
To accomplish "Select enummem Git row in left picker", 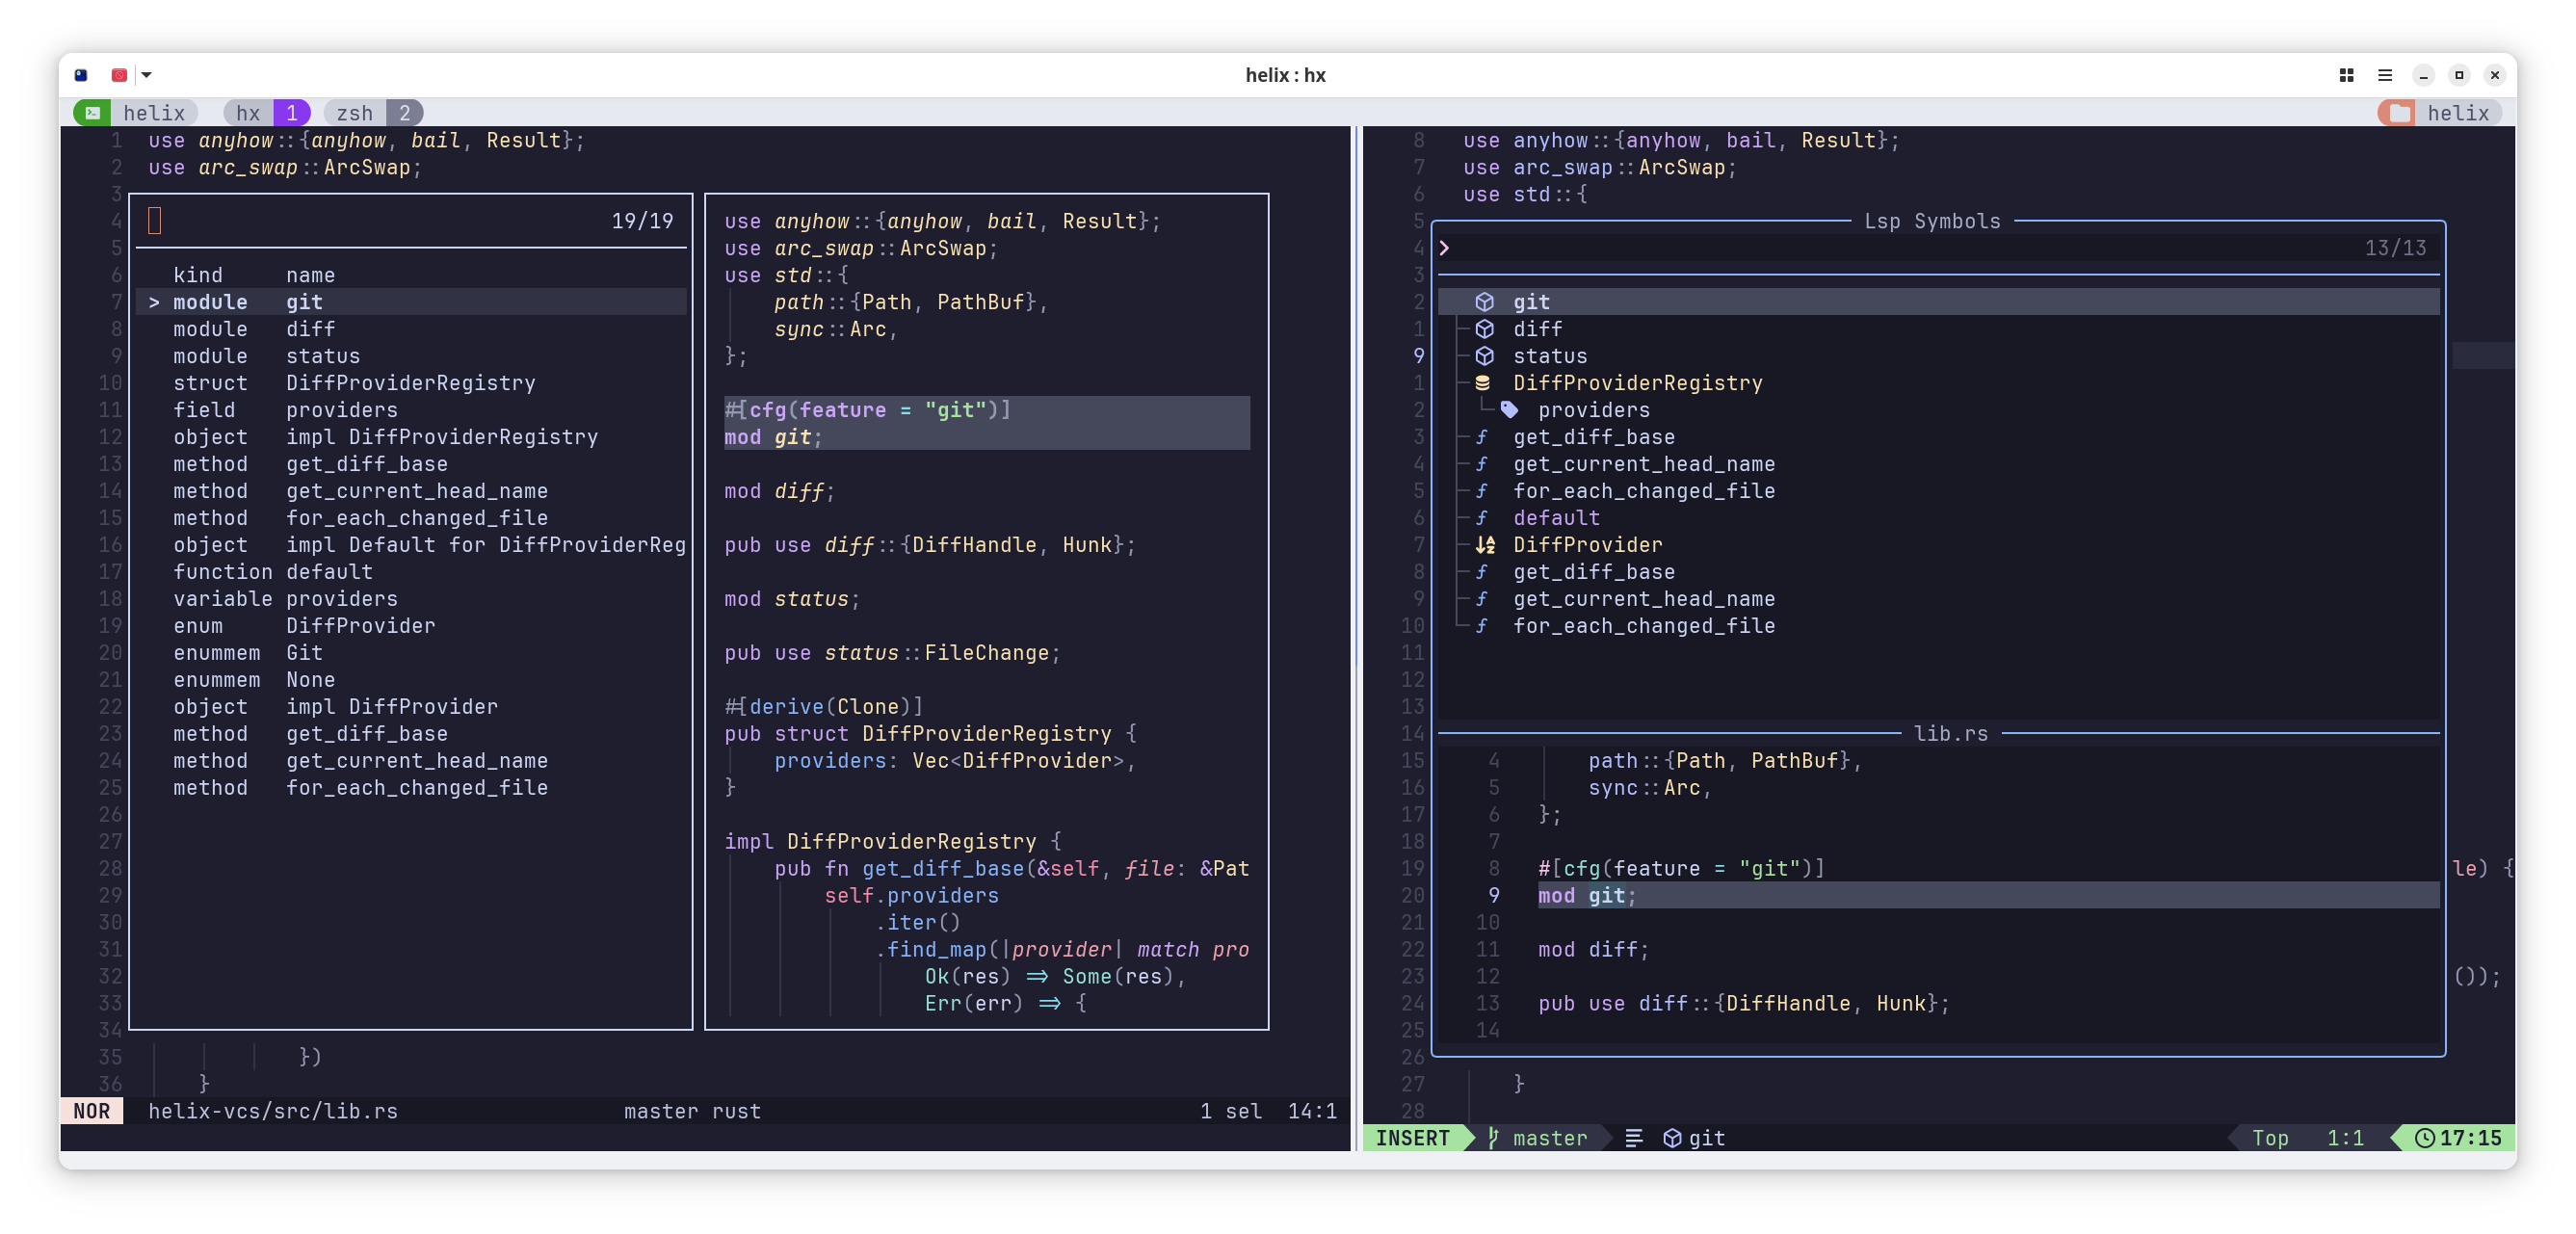I will [412, 653].
